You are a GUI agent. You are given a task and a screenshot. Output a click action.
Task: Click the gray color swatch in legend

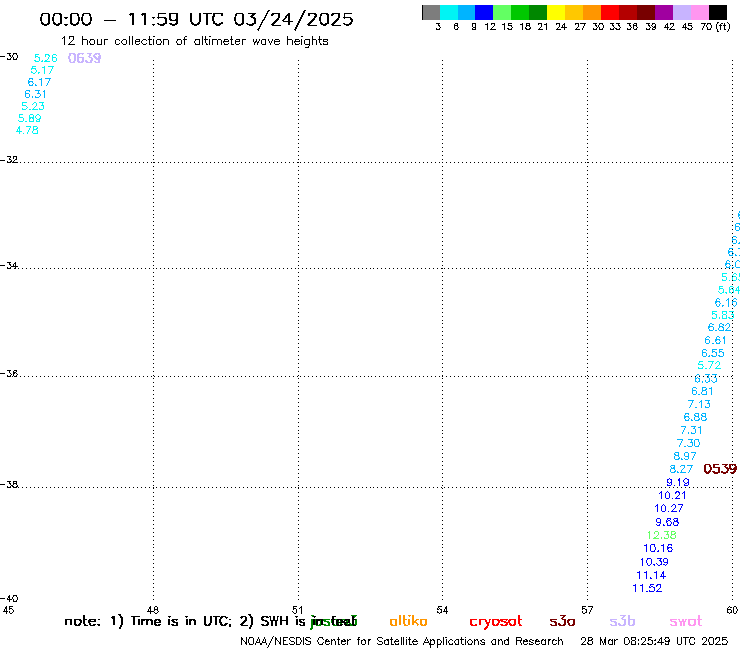tap(431, 12)
